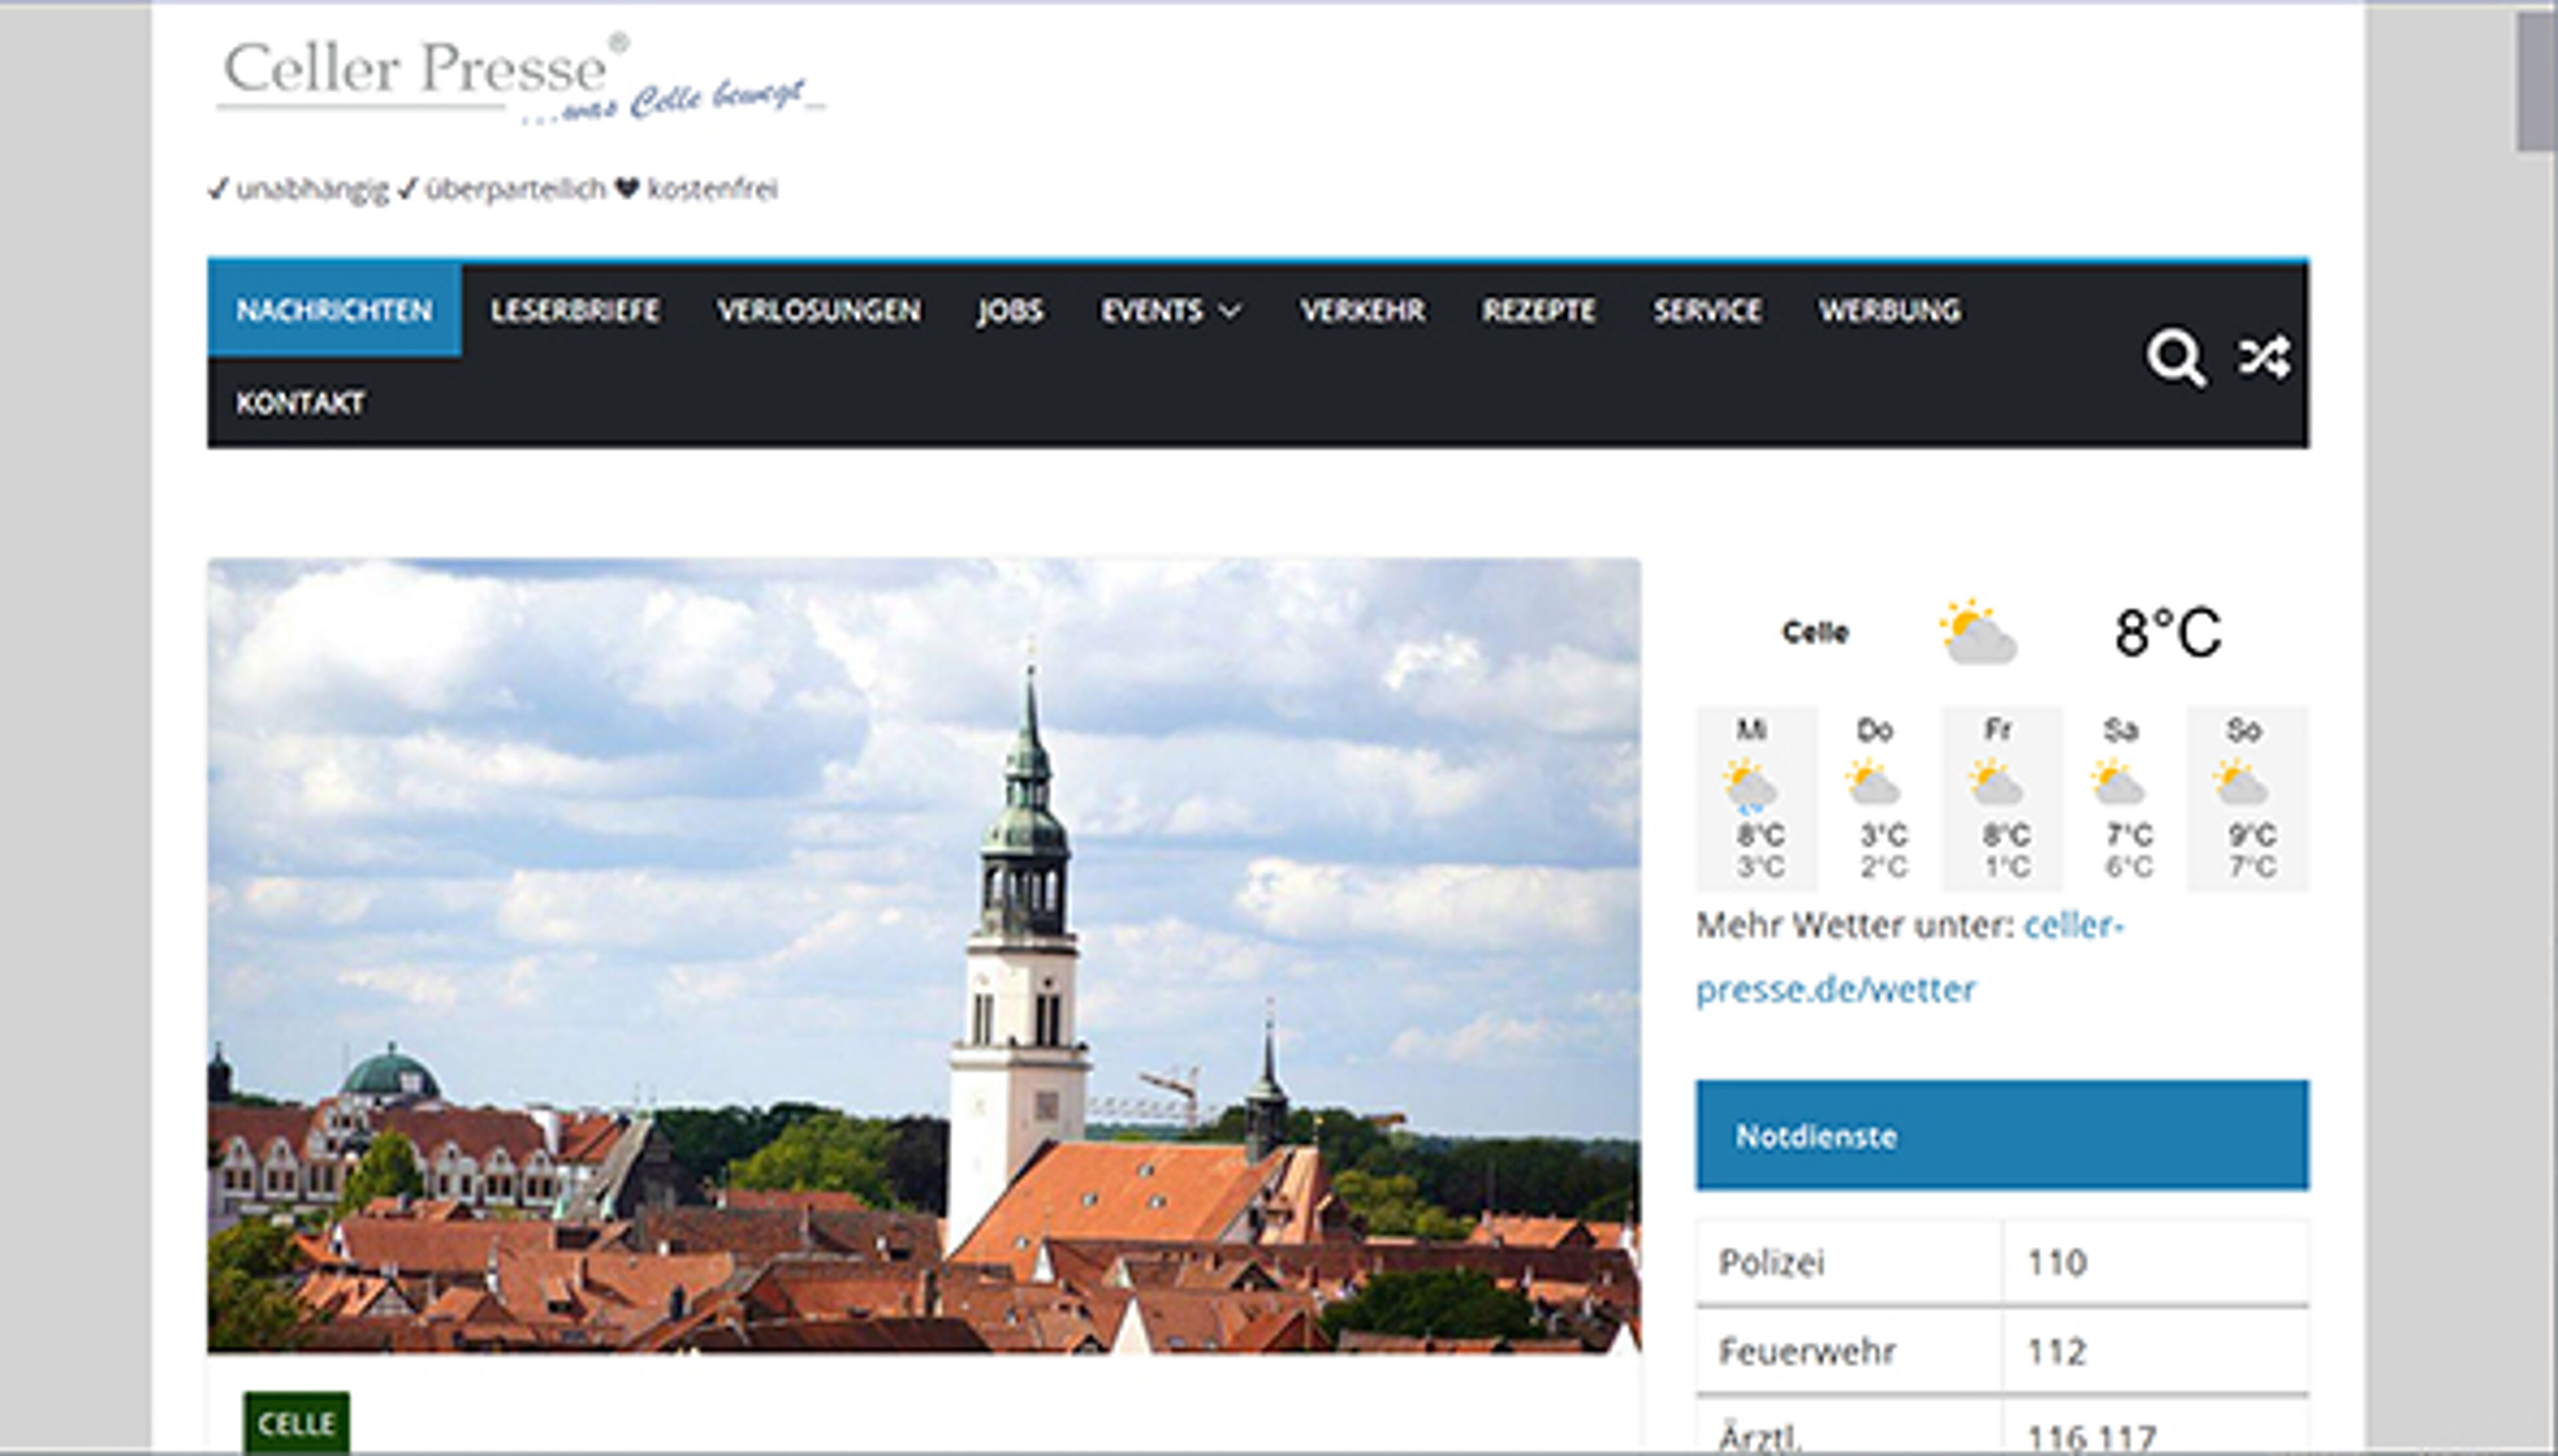The height and width of the screenshot is (1456, 2558).
Task: Open the Celle skyline article image
Action: pos(923,955)
